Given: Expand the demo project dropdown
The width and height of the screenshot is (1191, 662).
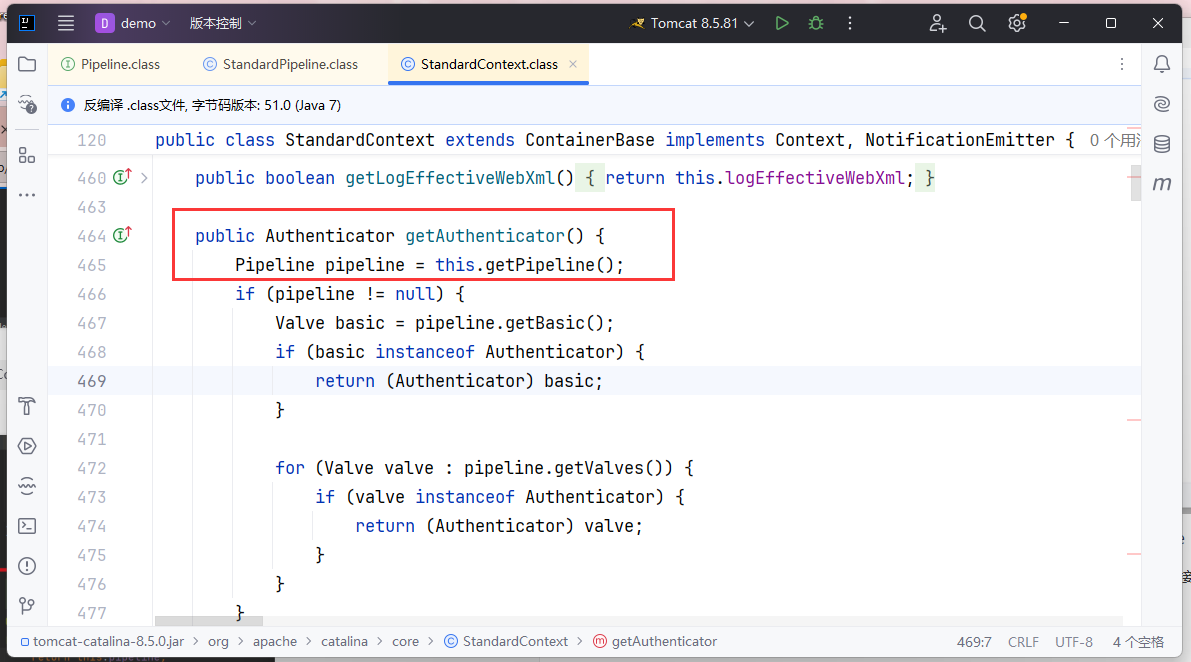Looking at the screenshot, I should [x=133, y=23].
